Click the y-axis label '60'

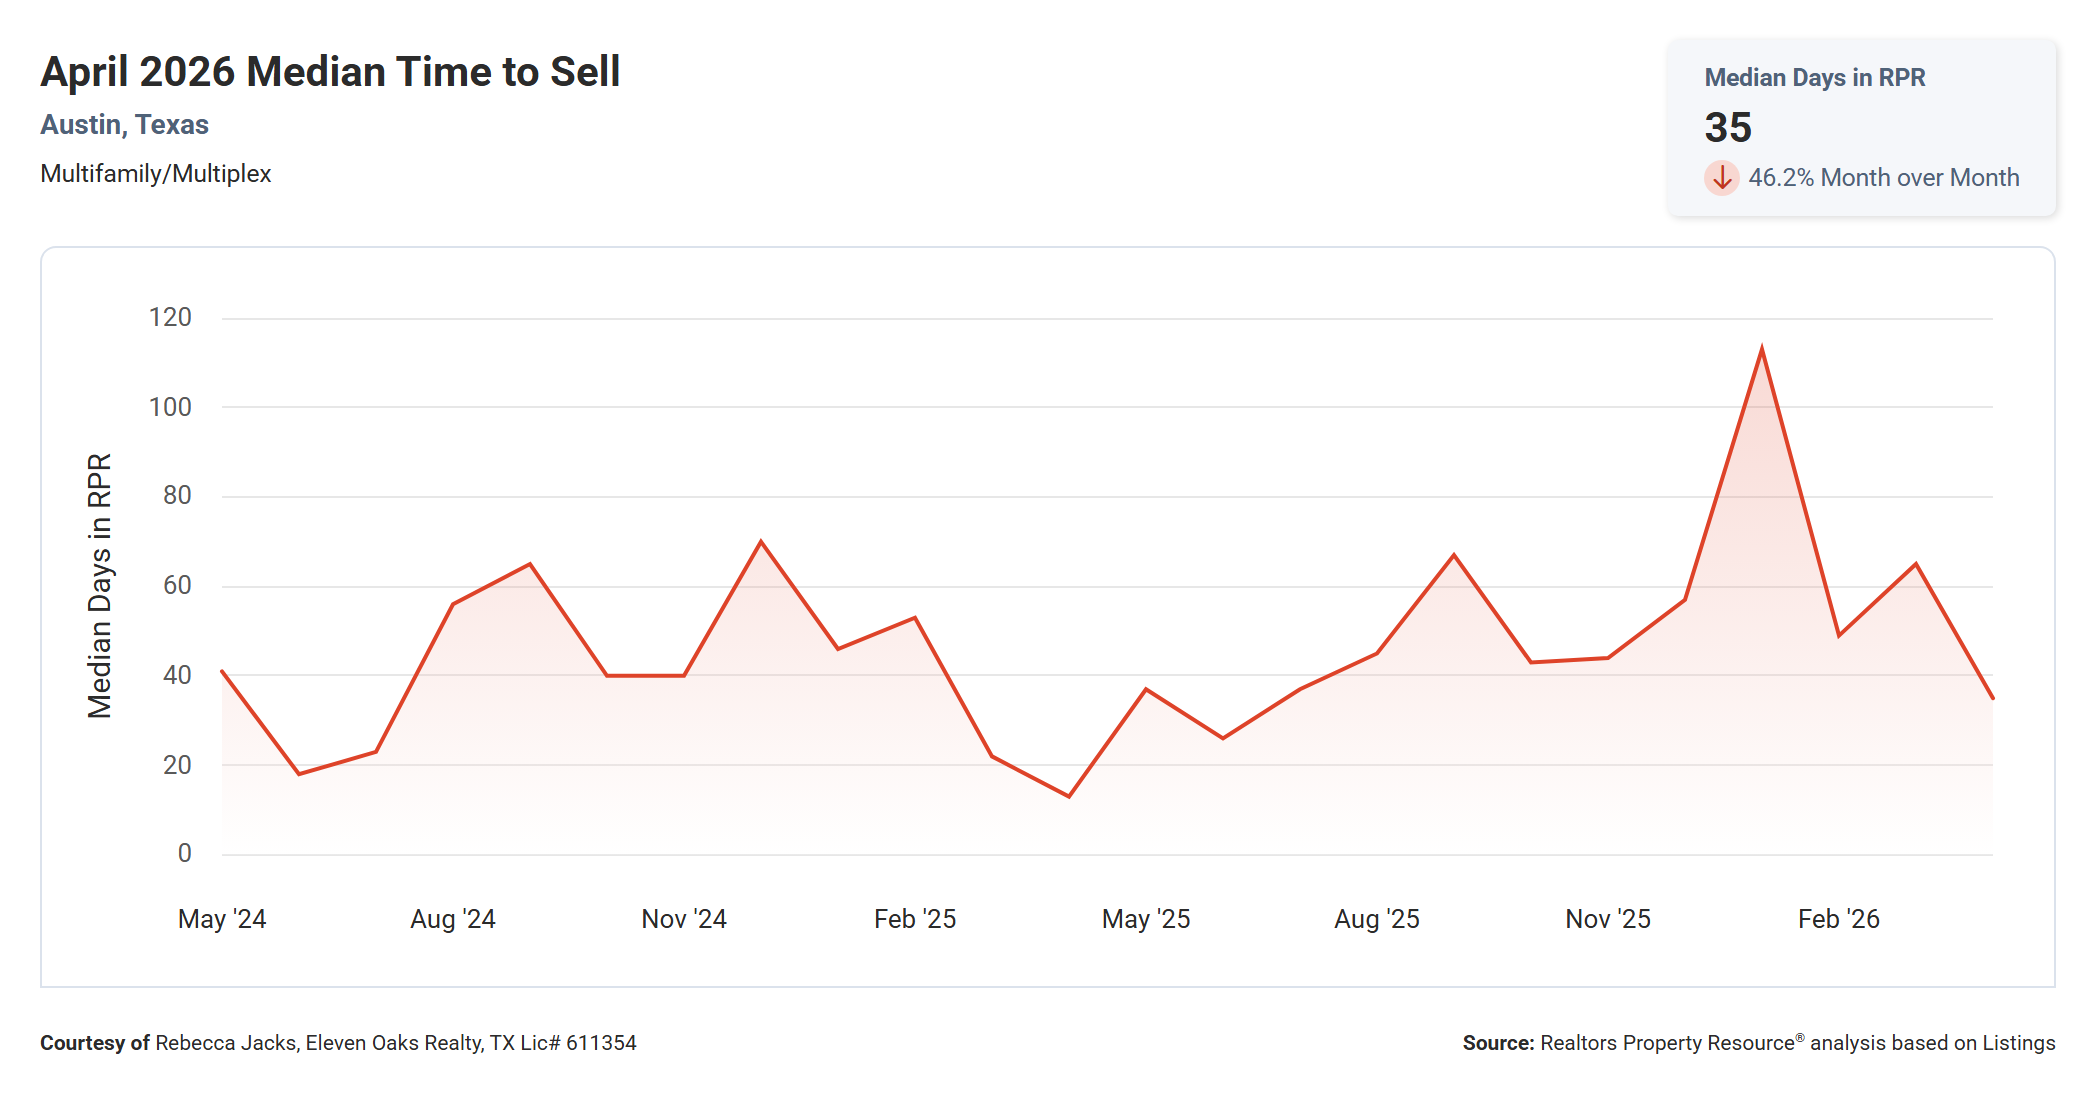point(177,585)
